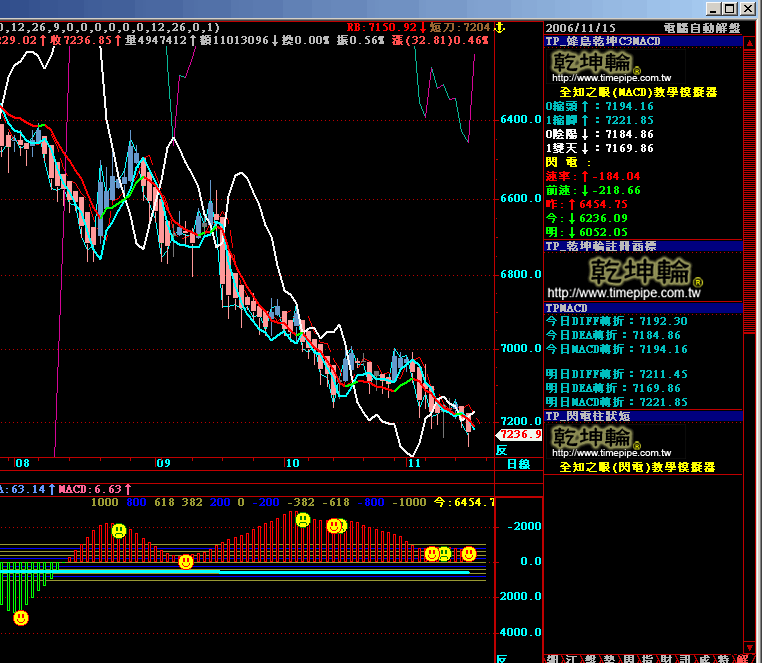Click smiley icon below the 1000 label
This screenshot has width=762, height=663.
coord(119,531)
